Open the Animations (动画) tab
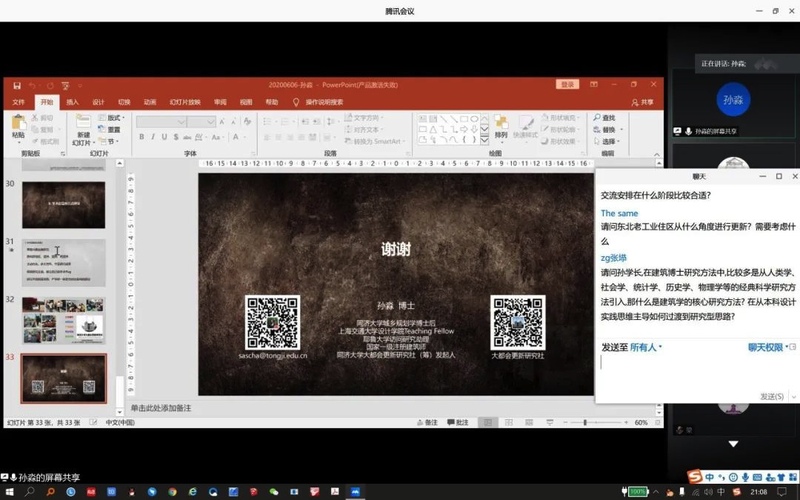This screenshot has height=500, width=800. pos(150,102)
